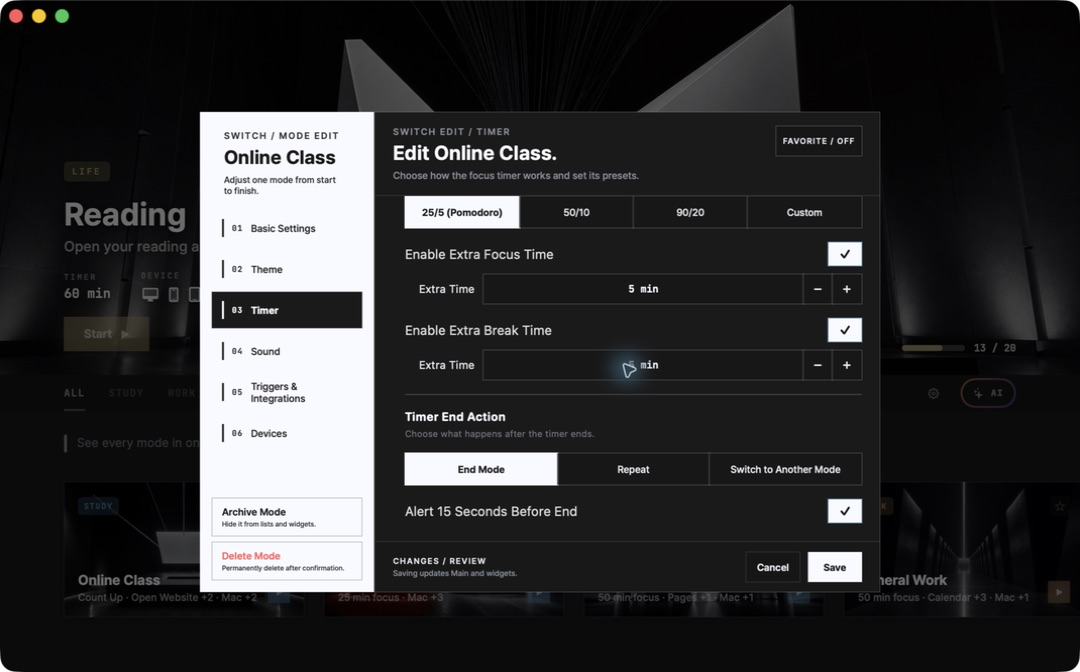Open the gear settings icon in main window

pos(933,393)
